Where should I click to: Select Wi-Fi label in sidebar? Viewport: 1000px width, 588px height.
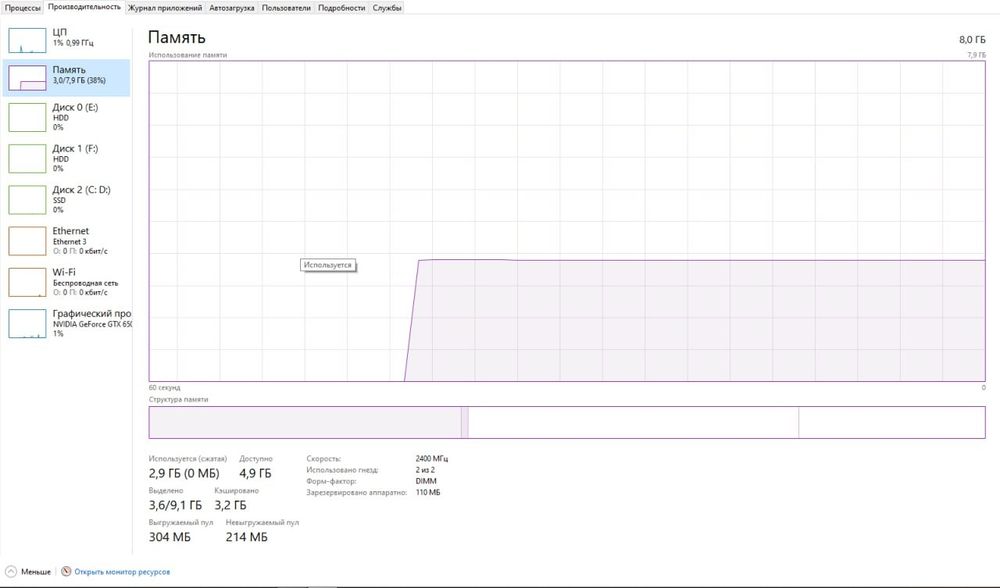point(64,272)
